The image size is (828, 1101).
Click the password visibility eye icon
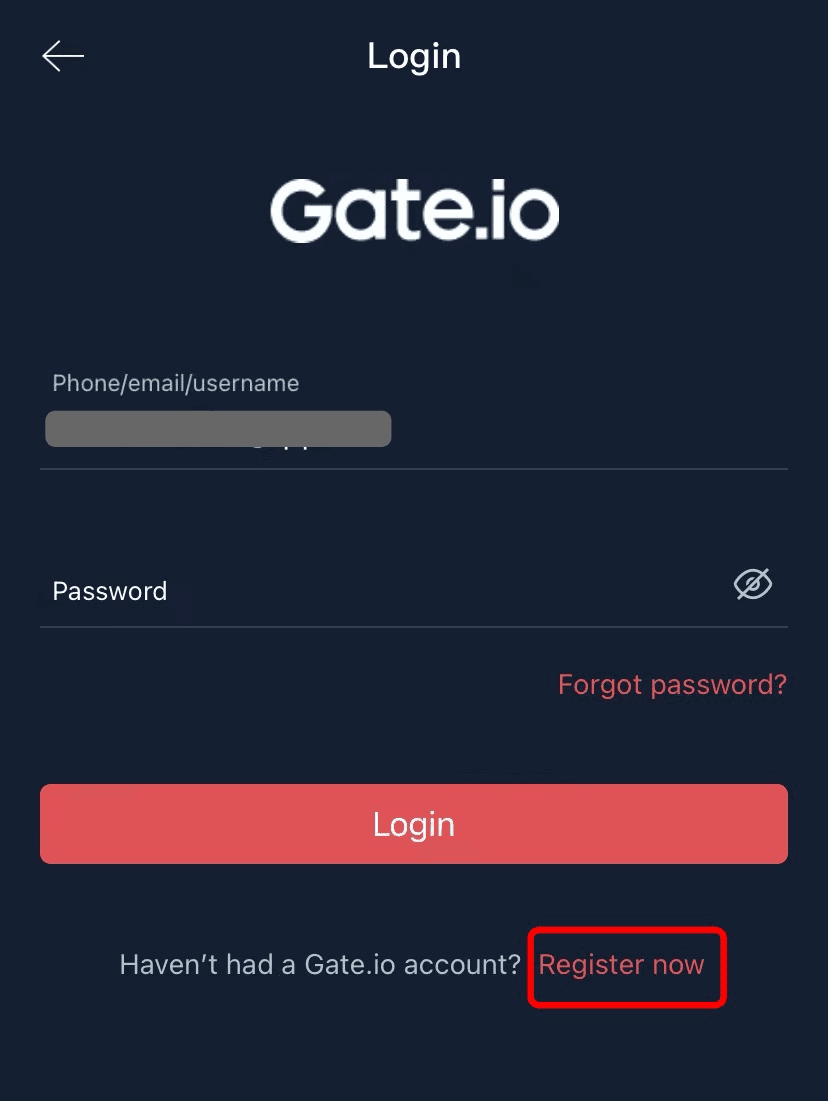752,585
